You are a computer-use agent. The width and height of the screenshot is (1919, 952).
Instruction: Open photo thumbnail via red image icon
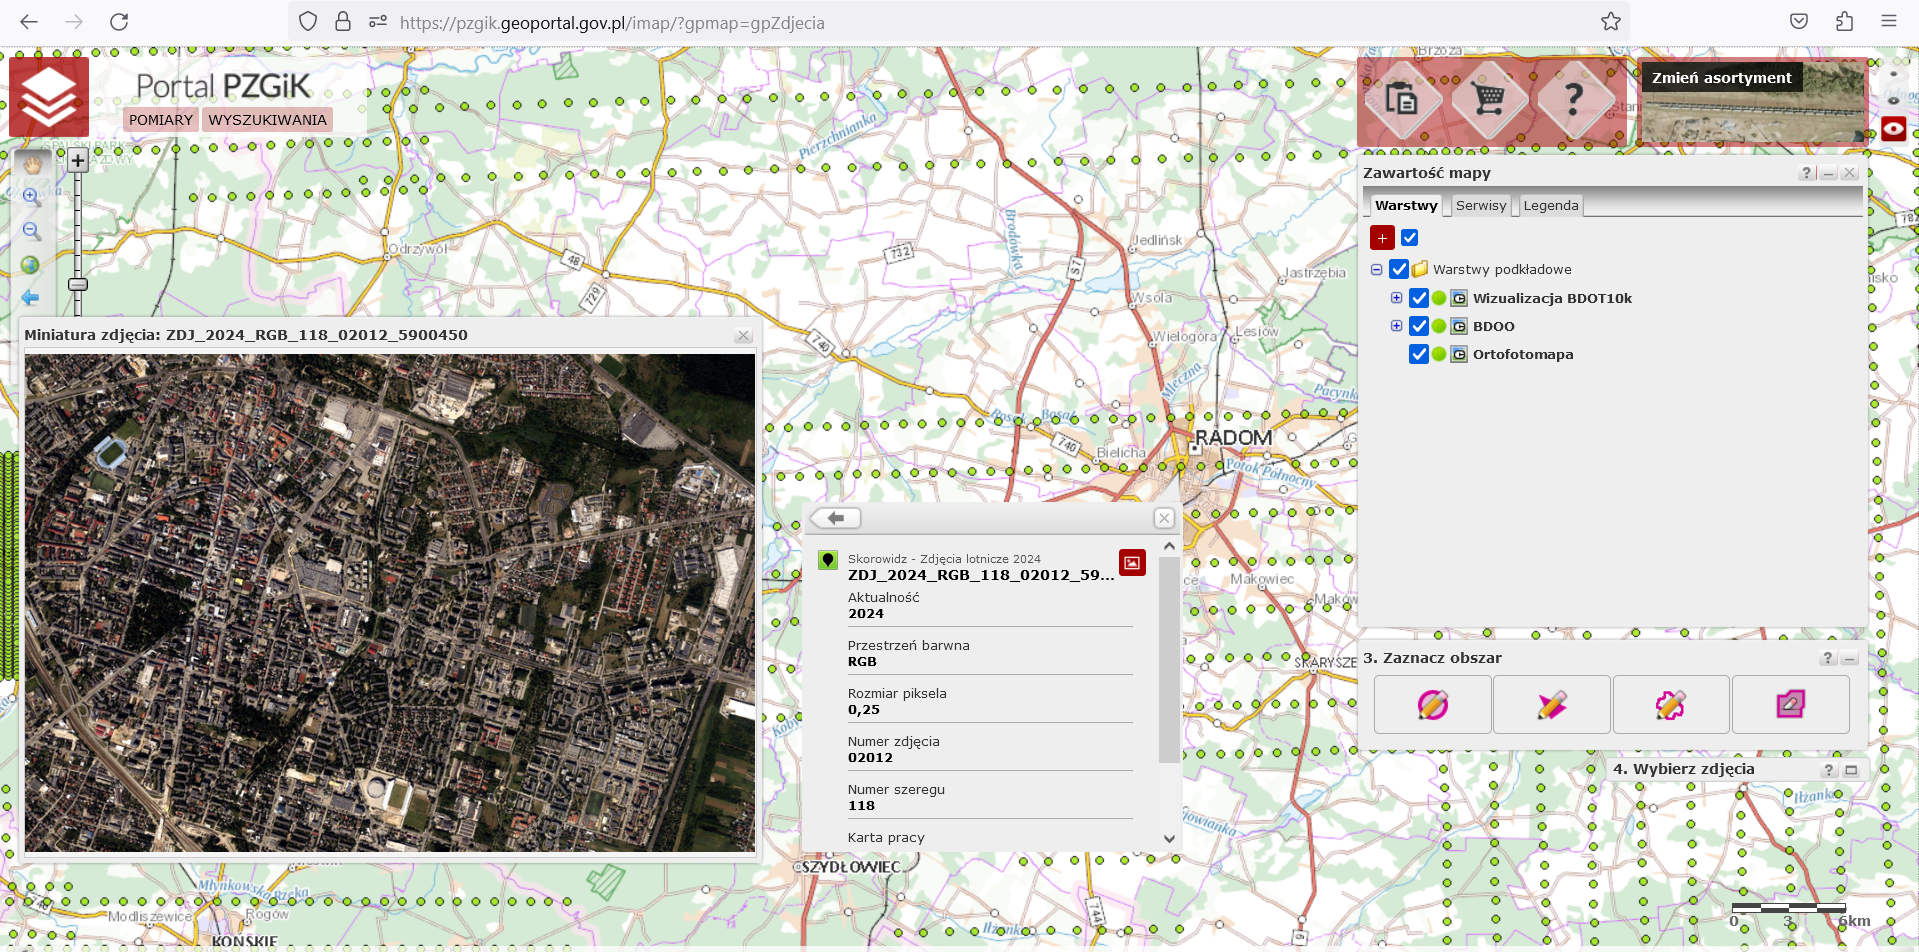click(x=1132, y=563)
